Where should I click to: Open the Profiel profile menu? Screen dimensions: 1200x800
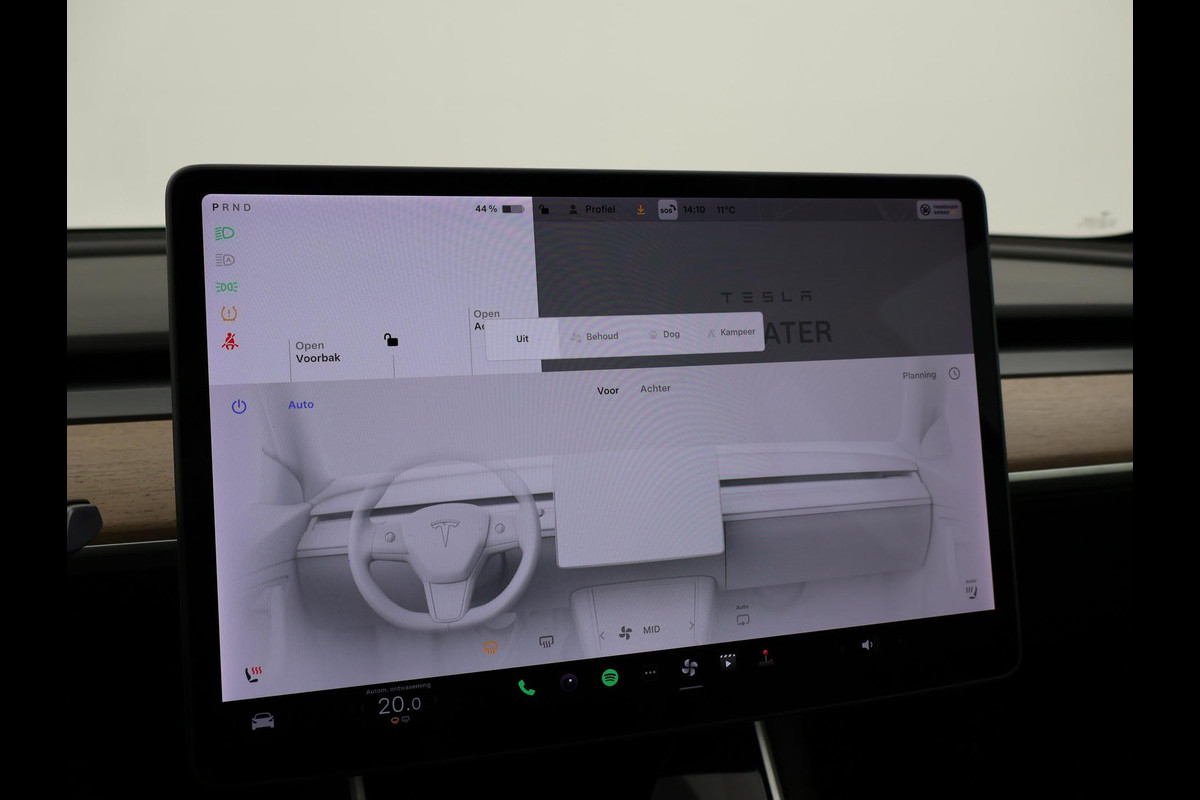[x=592, y=210]
